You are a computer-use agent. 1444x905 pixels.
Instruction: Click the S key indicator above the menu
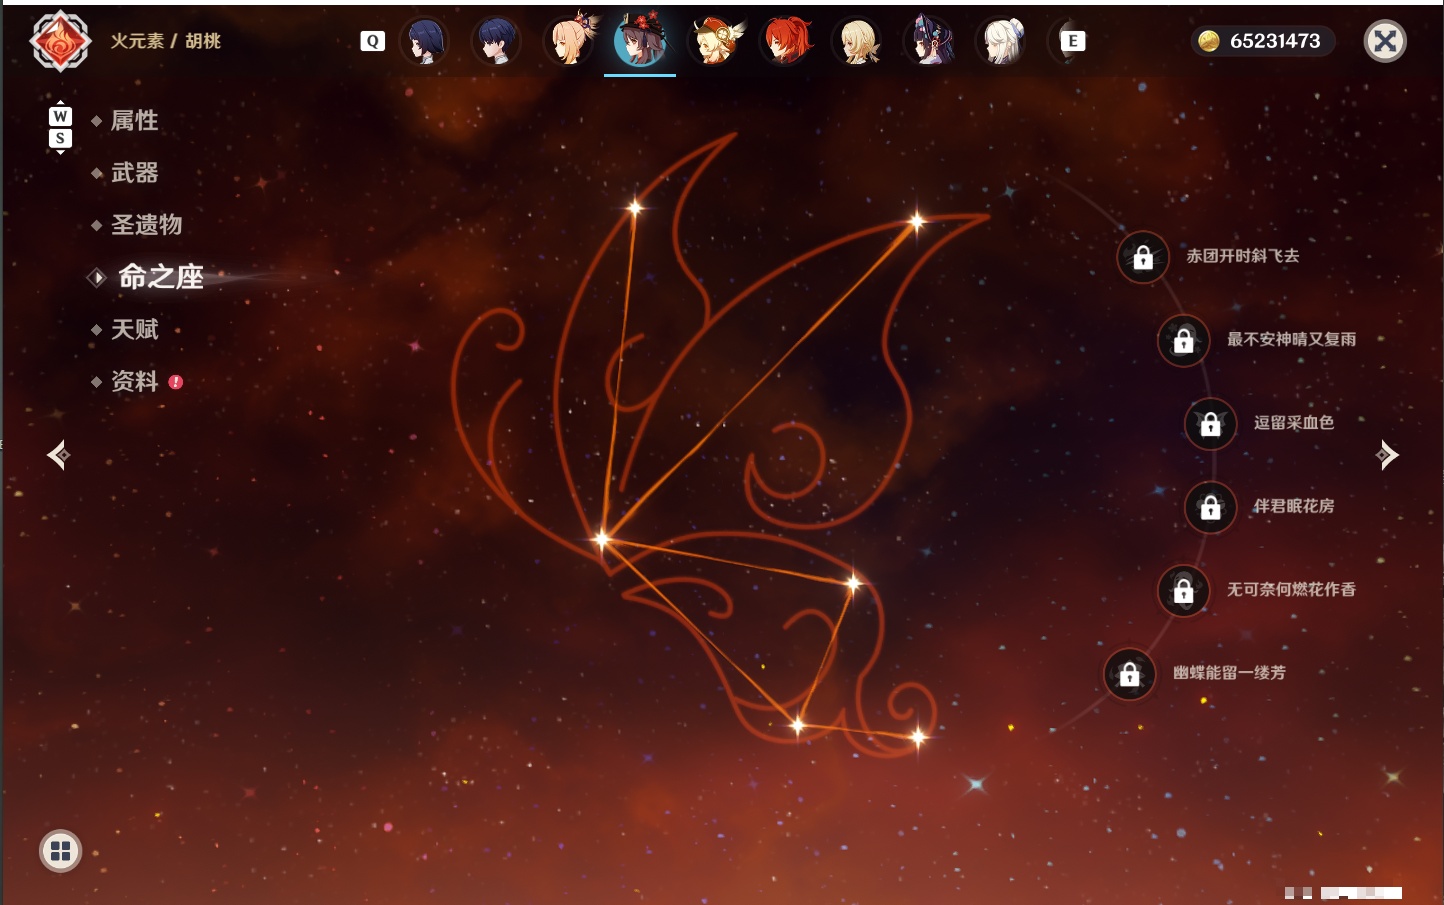[x=60, y=138]
